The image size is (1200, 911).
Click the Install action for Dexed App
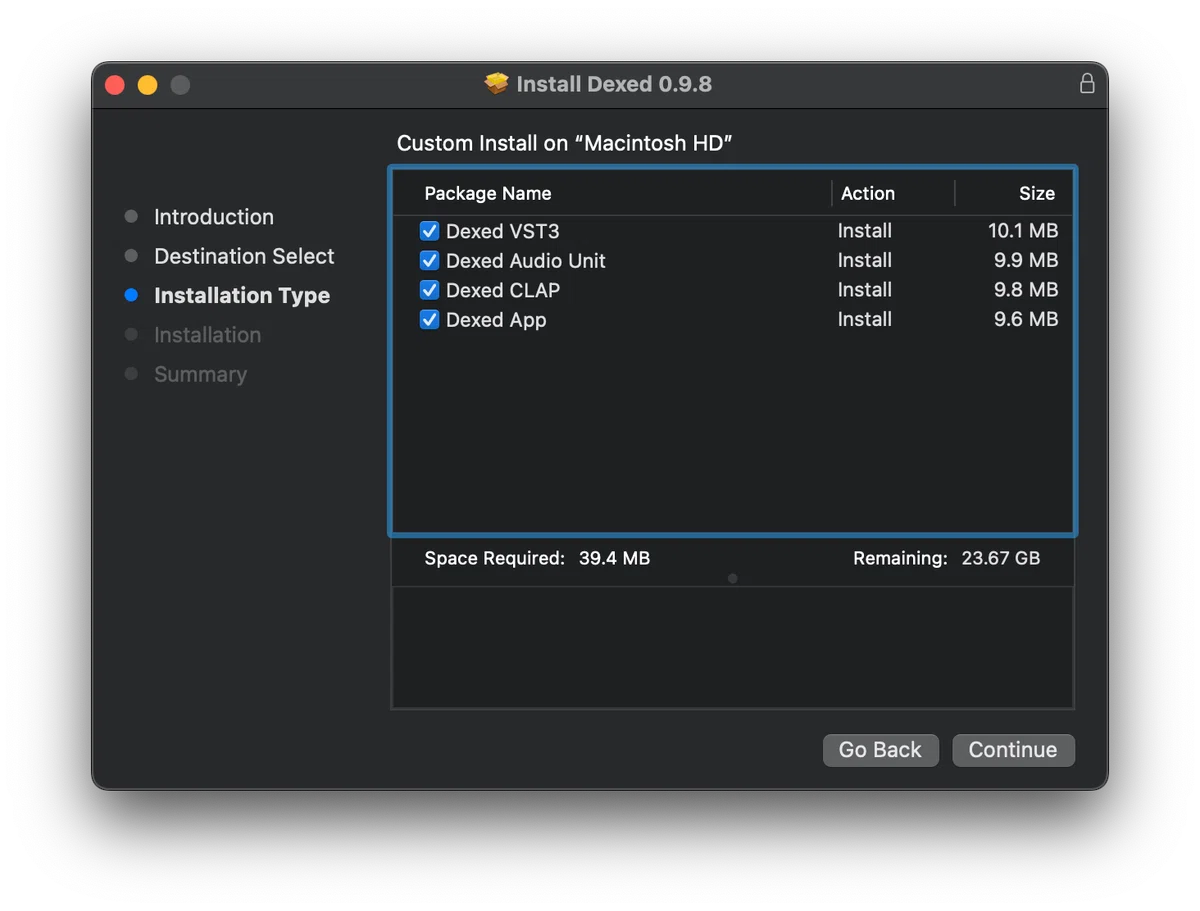[865, 319]
